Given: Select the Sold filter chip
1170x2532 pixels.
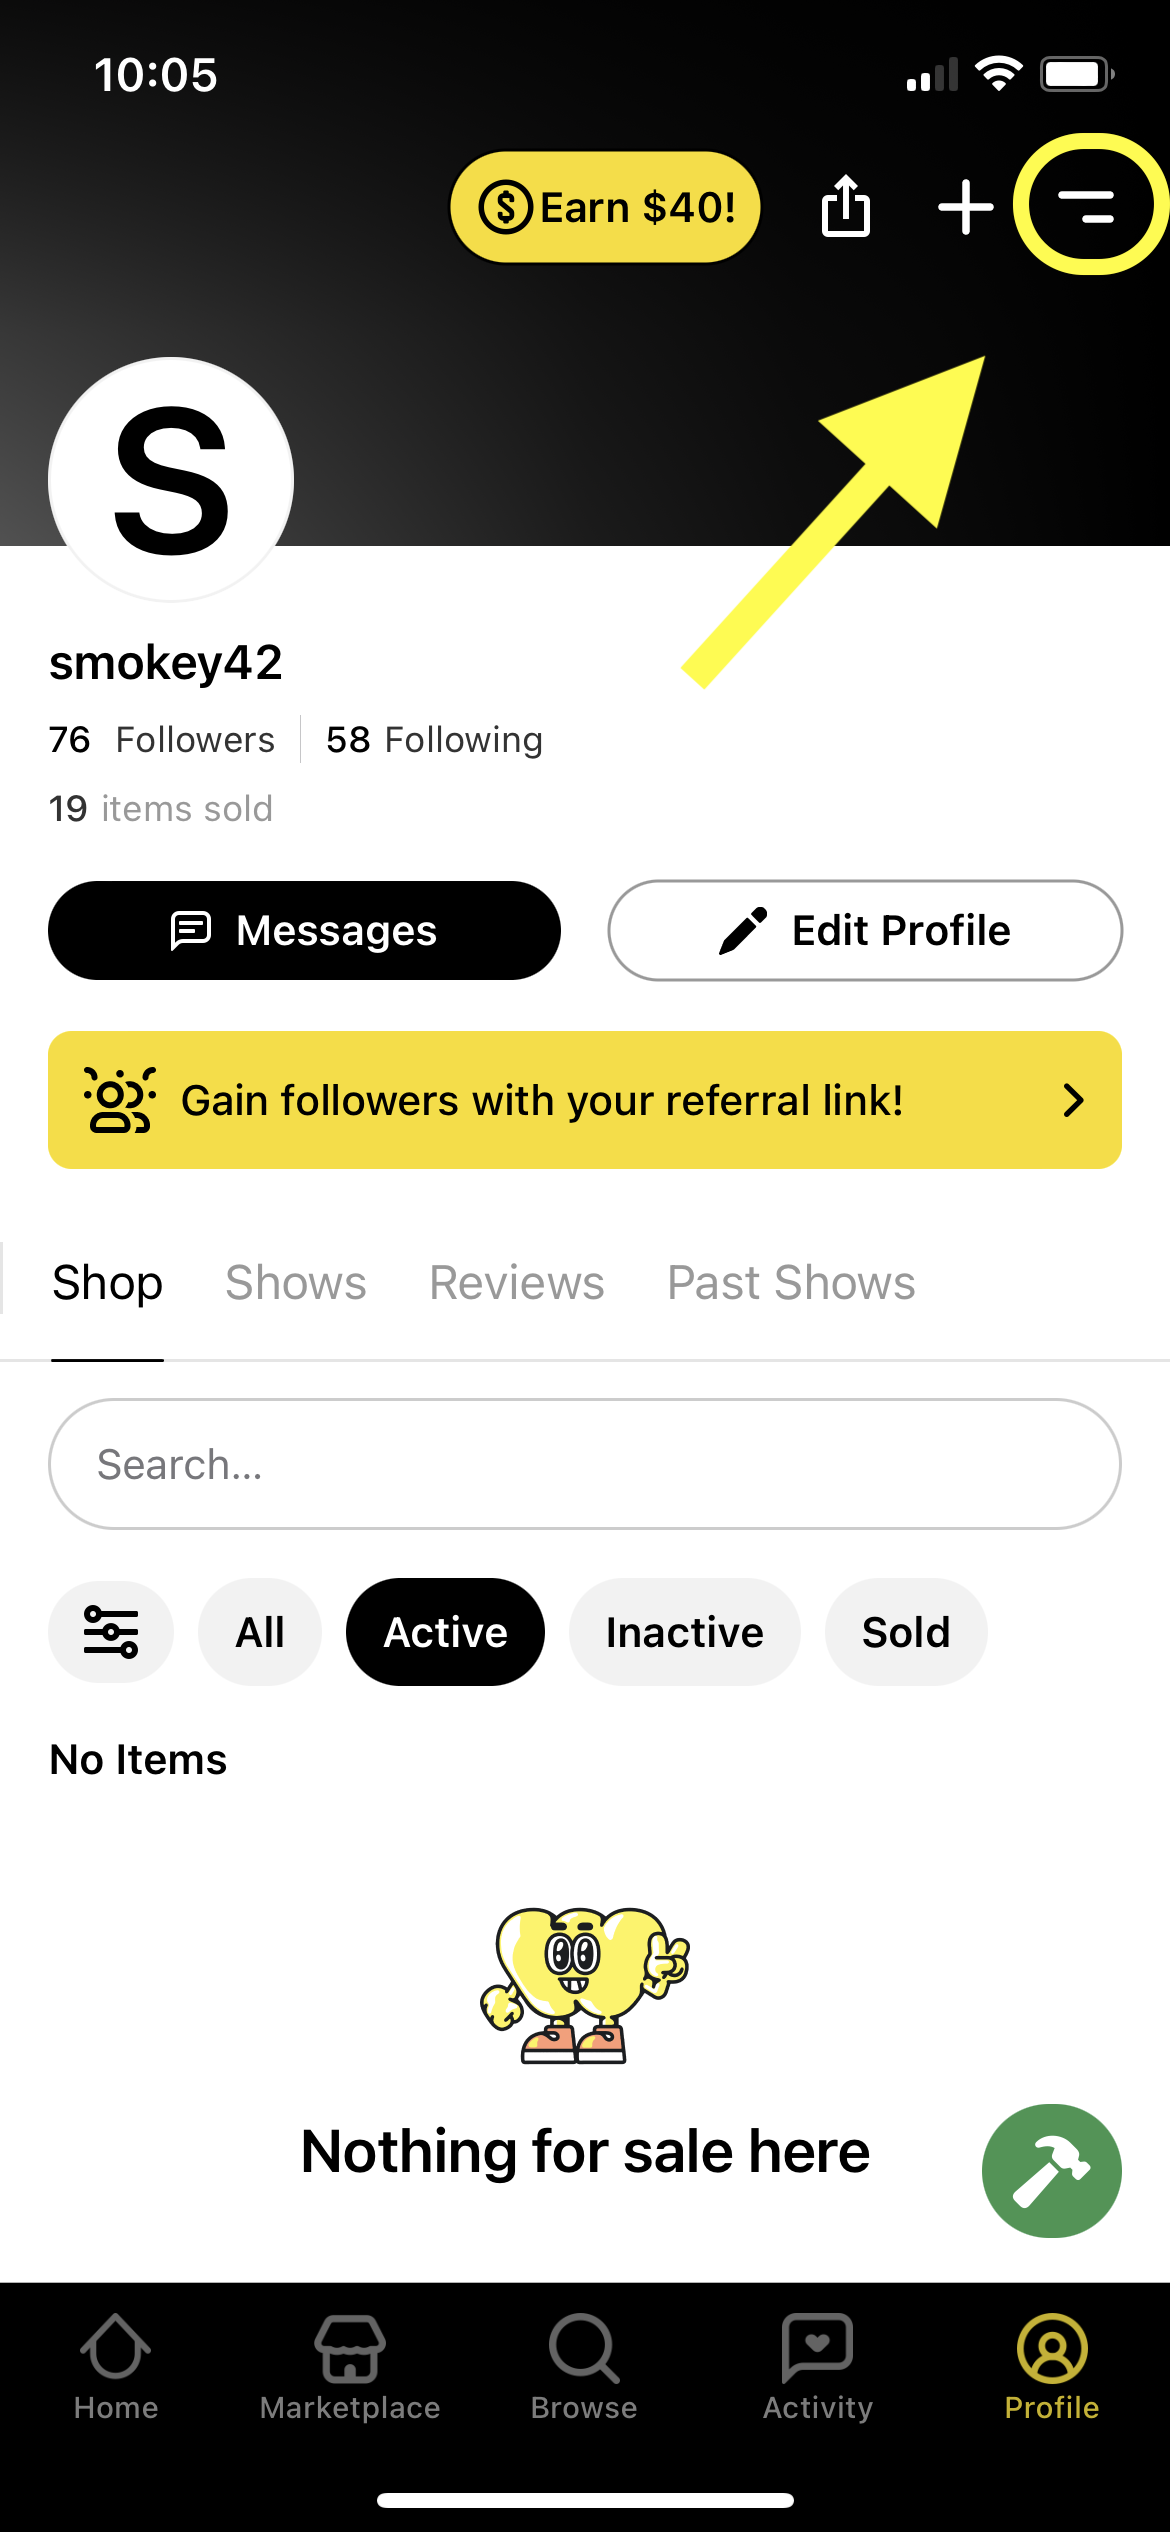Looking at the screenshot, I should point(906,1632).
